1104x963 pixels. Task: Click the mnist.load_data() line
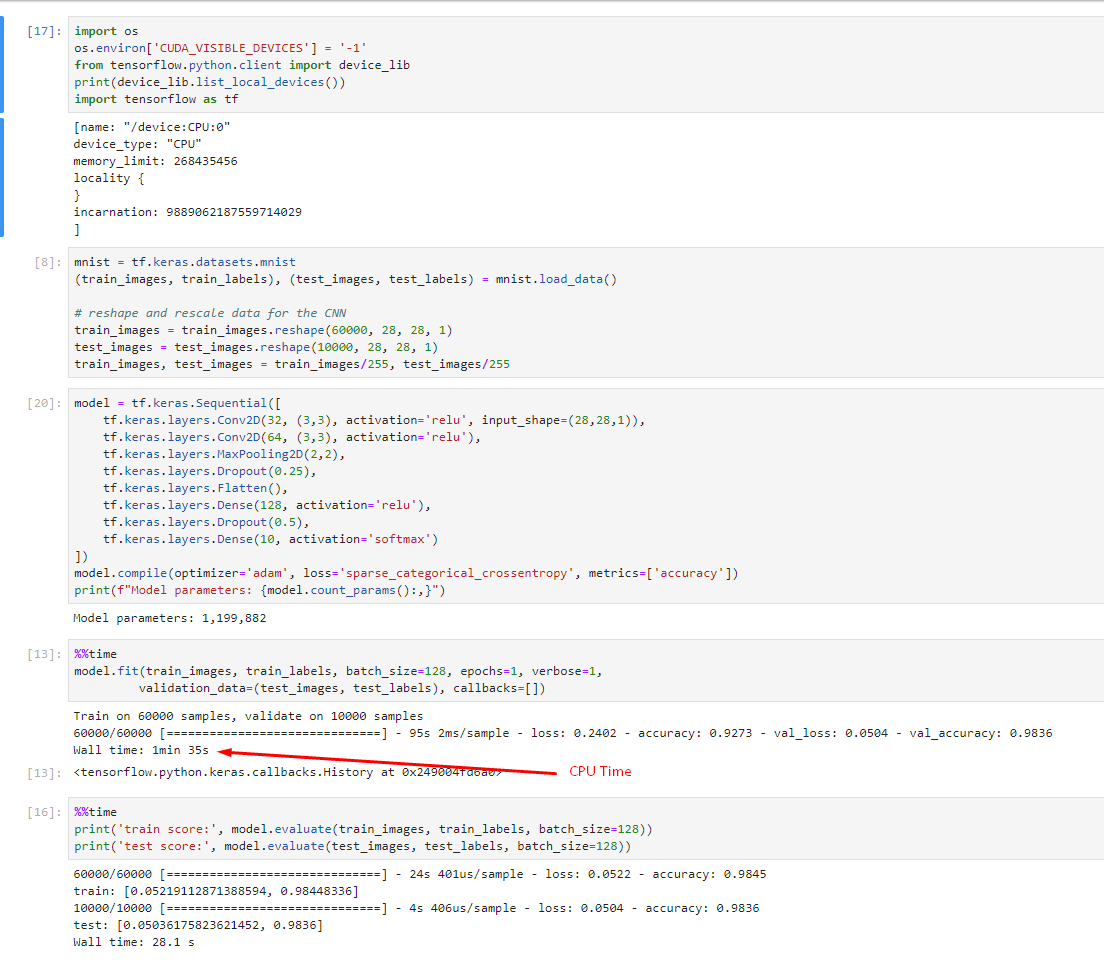[x=346, y=279]
